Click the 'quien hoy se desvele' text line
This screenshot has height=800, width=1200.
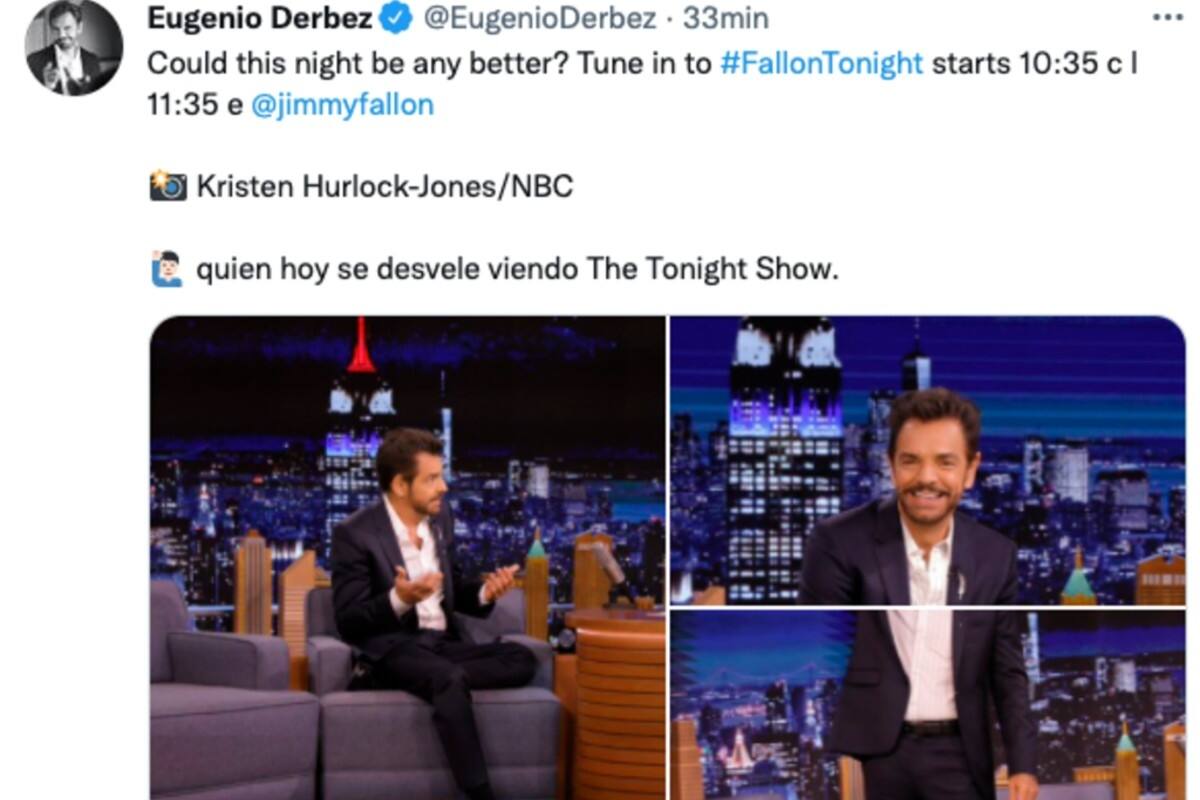[516, 269]
